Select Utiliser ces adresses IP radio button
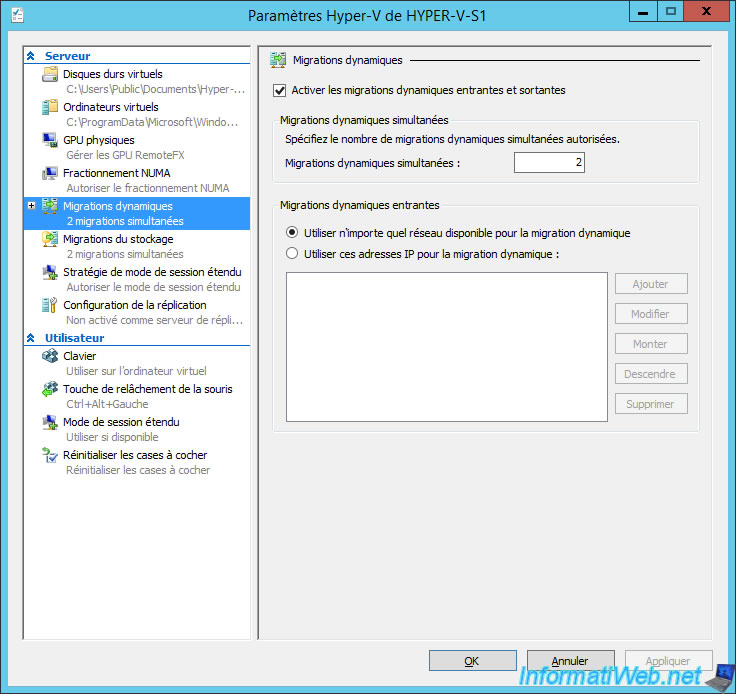The width and height of the screenshot is (736, 694). pyautogui.click(x=292, y=253)
